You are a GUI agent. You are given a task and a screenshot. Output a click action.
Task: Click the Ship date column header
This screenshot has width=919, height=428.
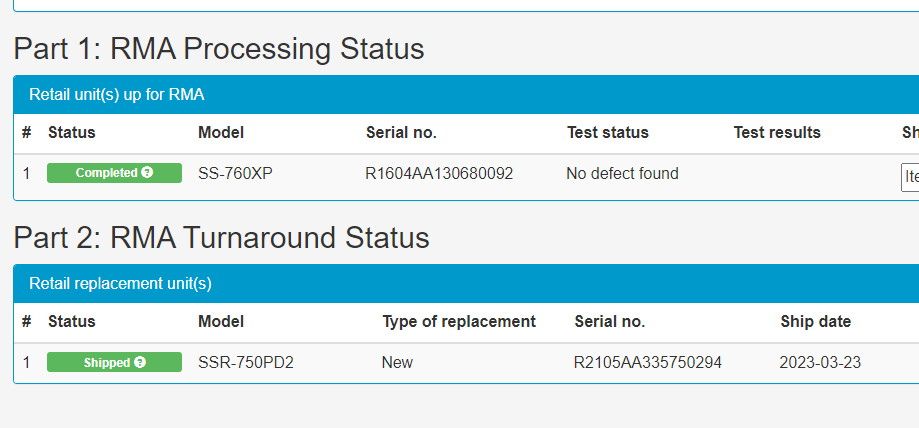(815, 321)
